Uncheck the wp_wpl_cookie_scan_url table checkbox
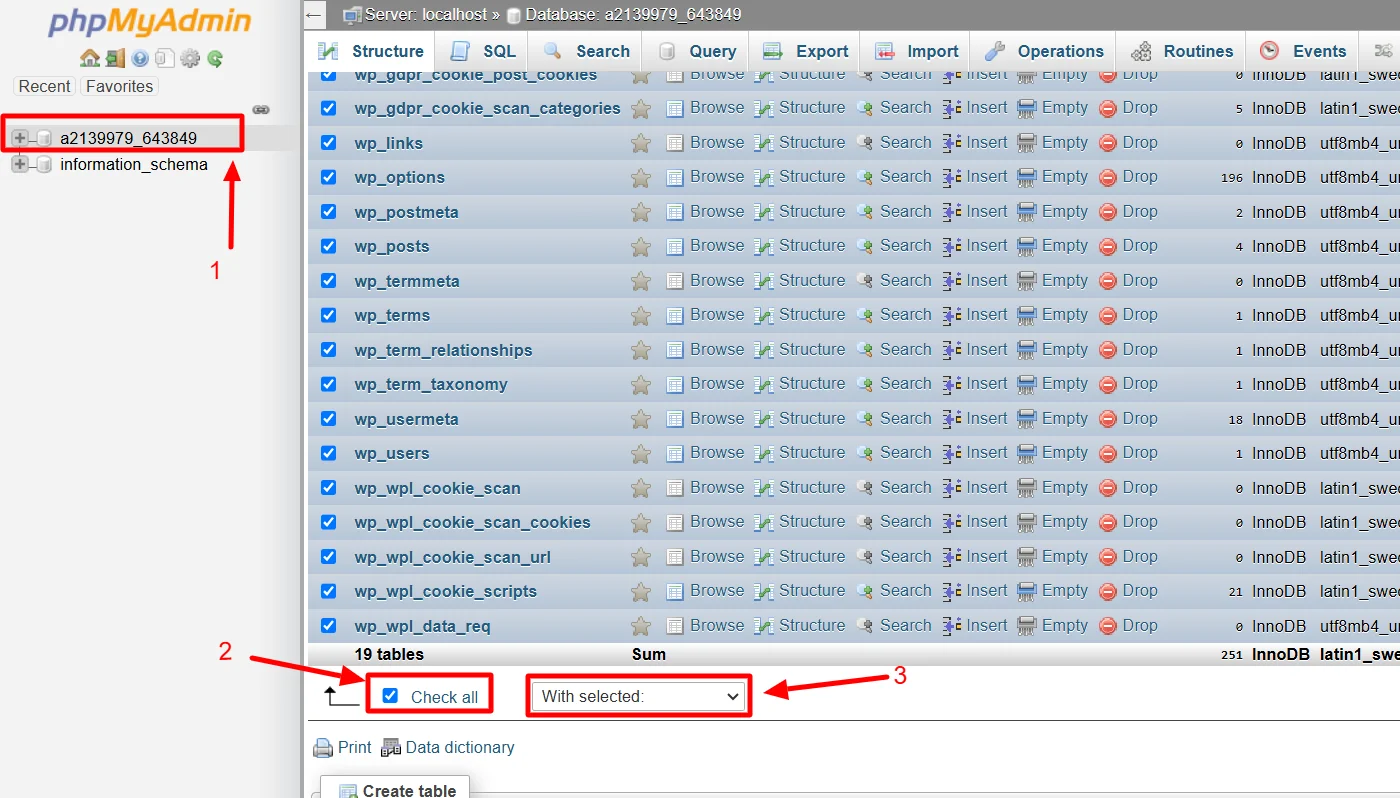Viewport: 1400px width, 798px height. pos(328,556)
